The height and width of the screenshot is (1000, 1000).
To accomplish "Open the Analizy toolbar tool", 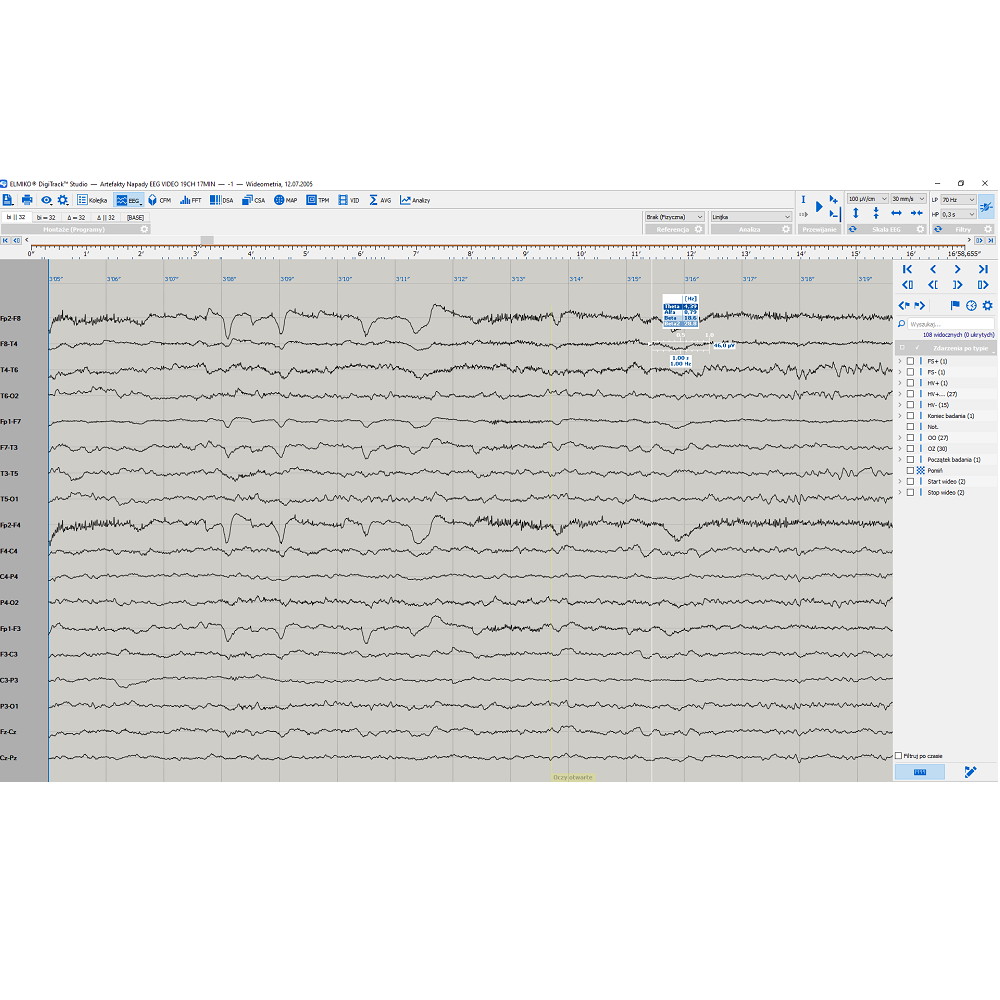I will (x=414, y=200).
